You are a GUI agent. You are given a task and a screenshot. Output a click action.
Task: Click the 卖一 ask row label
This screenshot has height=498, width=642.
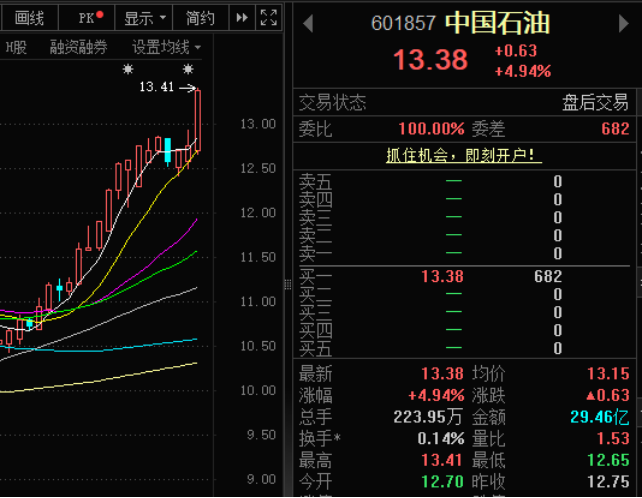click(315, 254)
